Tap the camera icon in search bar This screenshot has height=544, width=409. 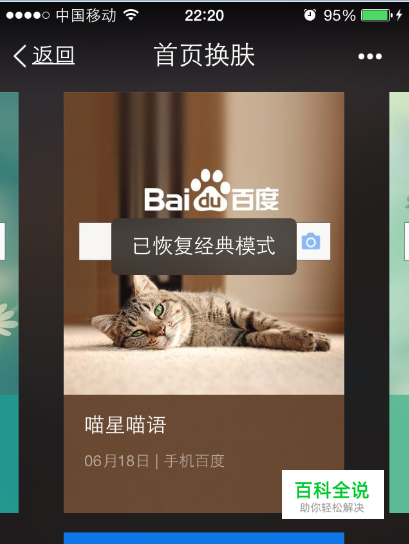311,241
